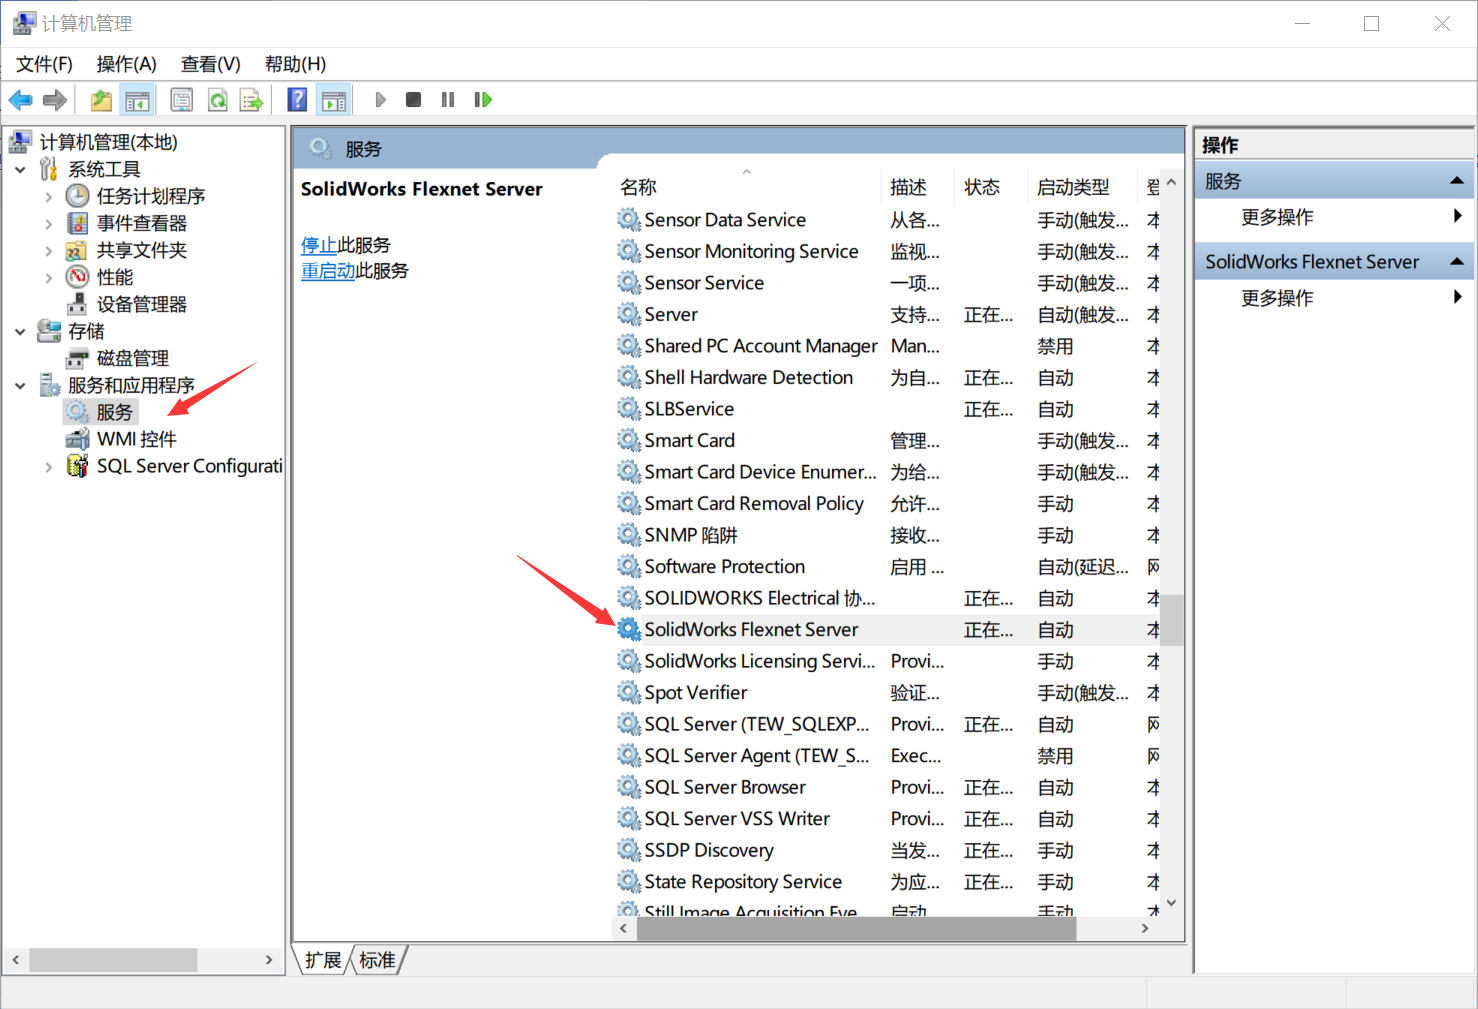Expand the Task Scheduler (任务计划程序) node
The width and height of the screenshot is (1478, 1009).
tap(49, 197)
